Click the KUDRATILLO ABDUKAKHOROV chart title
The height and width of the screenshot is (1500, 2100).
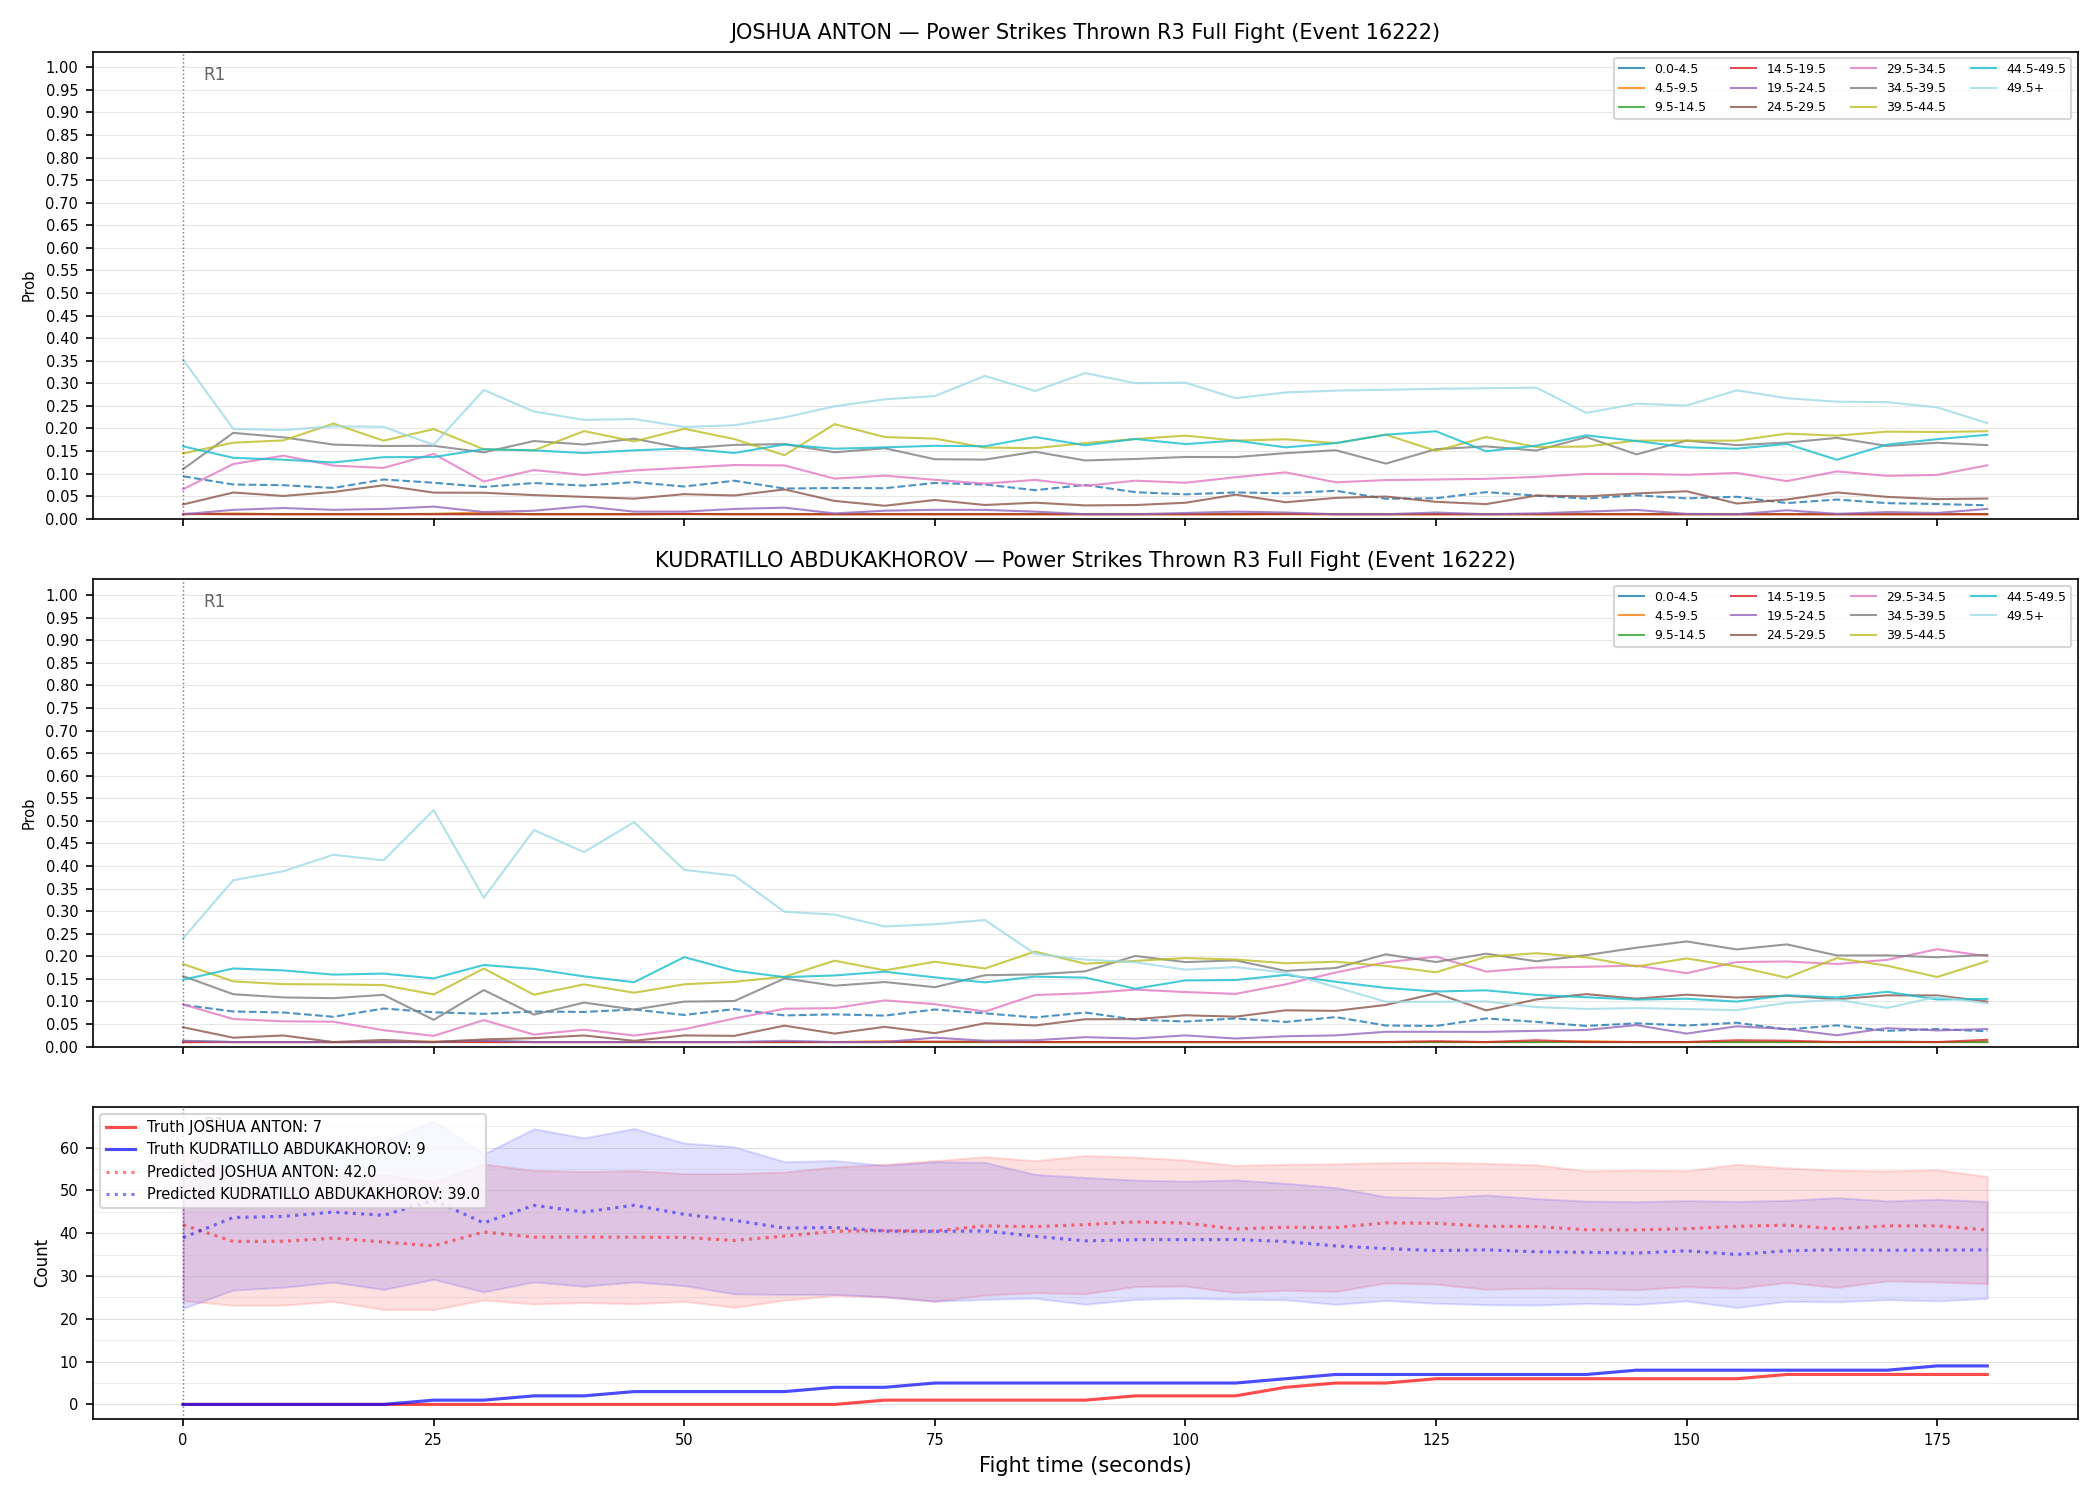(x=1085, y=560)
